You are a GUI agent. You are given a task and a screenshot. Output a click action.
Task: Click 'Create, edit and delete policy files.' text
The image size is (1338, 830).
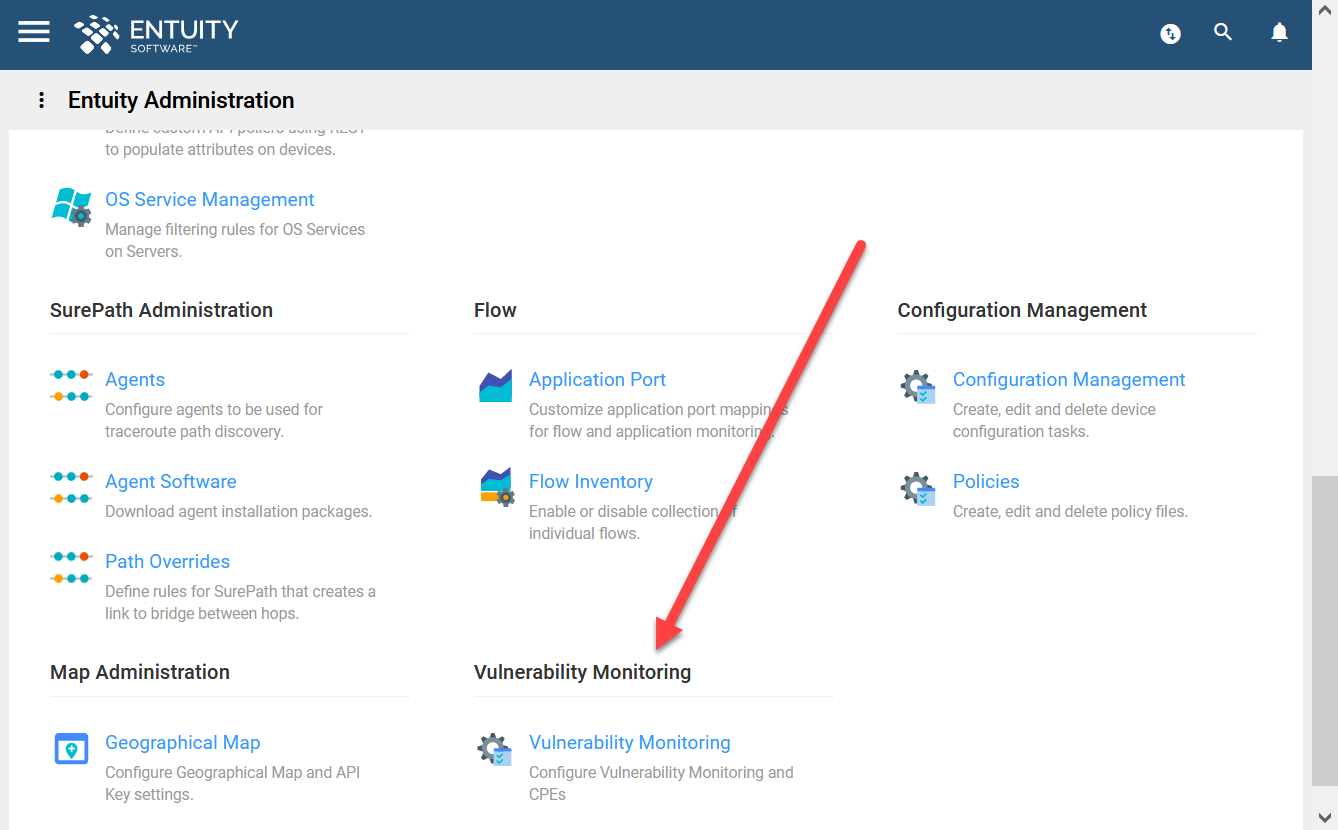point(1070,511)
